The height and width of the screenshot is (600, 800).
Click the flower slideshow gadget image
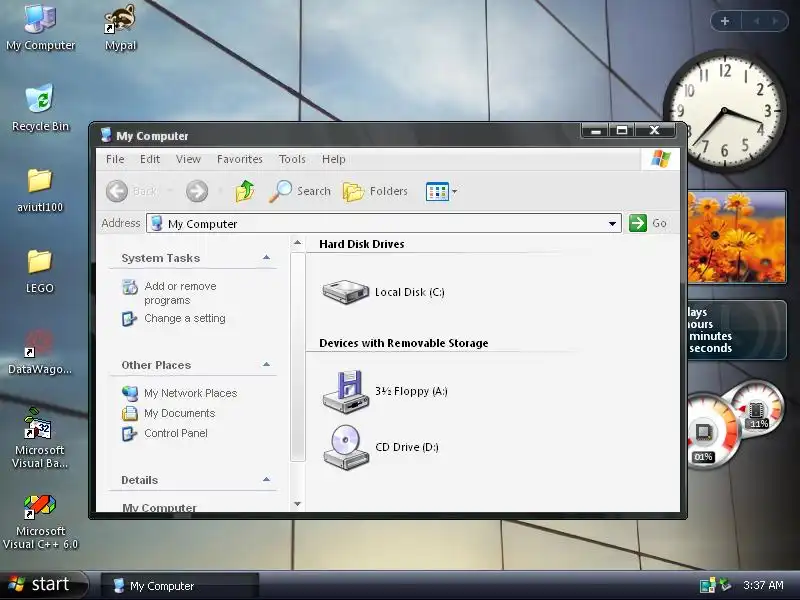737,237
